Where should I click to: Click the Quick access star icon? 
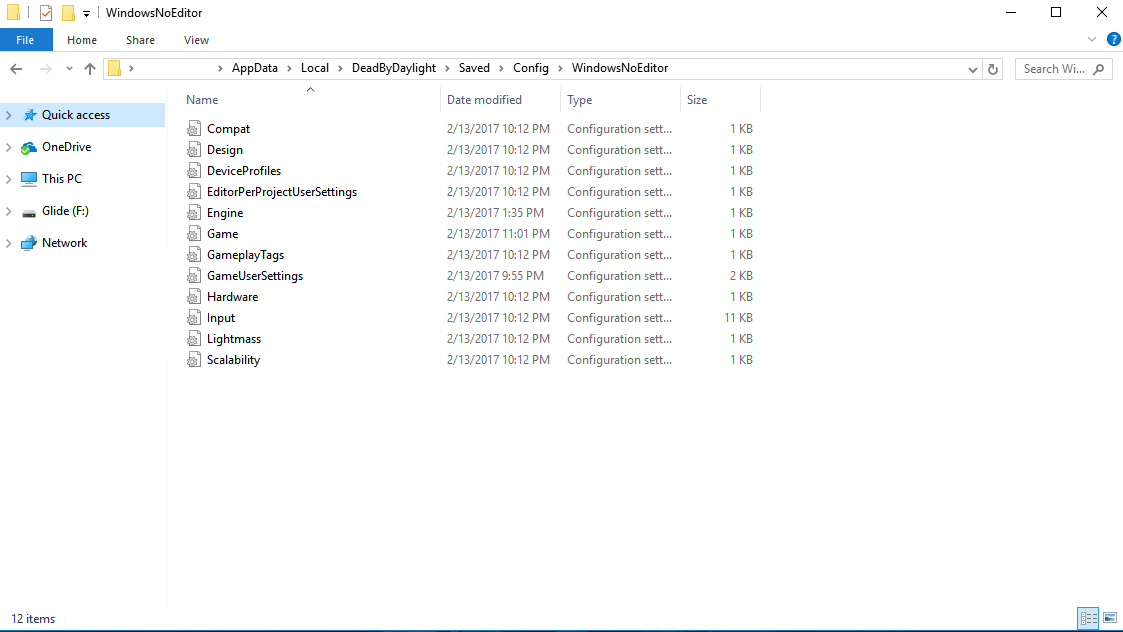pos(29,115)
